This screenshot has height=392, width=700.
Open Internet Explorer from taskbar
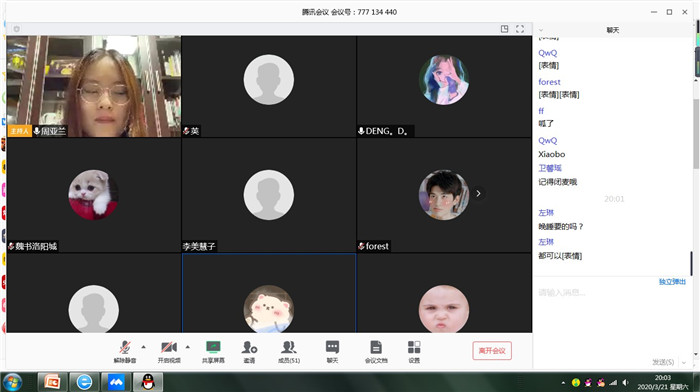pyautogui.click(x=84, y=382)
